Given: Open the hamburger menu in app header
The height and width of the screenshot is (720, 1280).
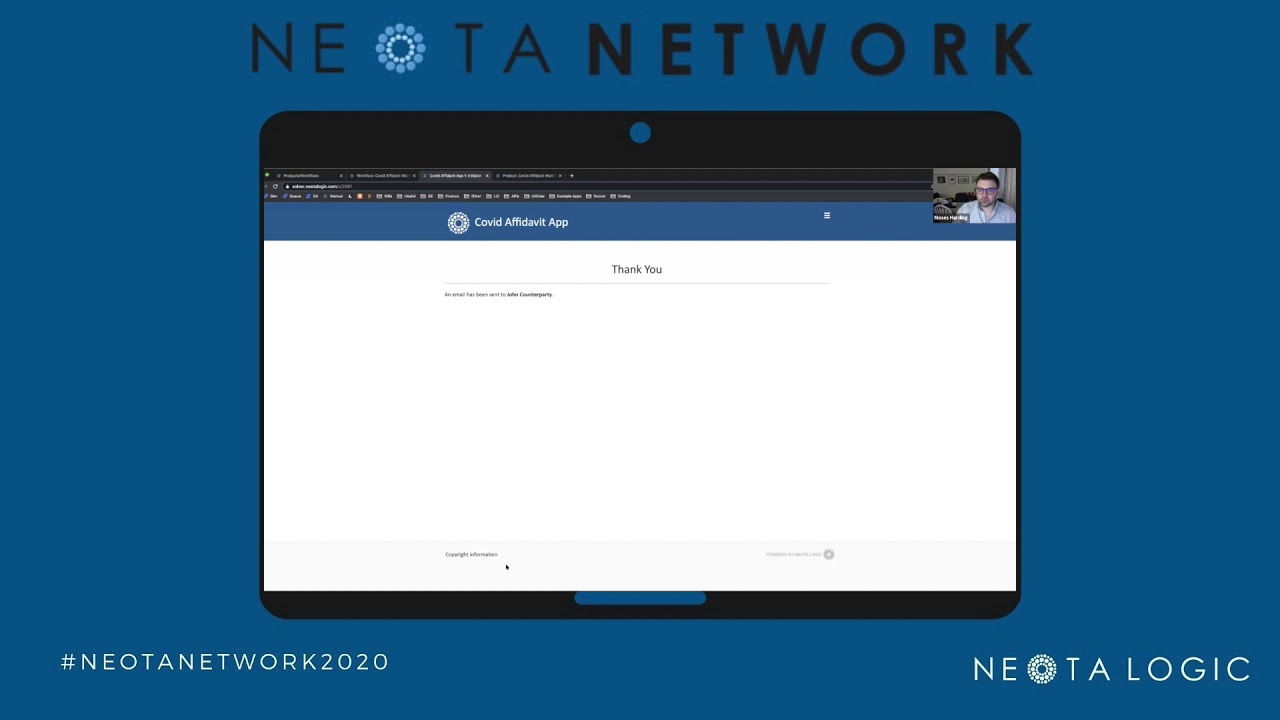Looking at the screenshot, I should [x=827, y=215].
